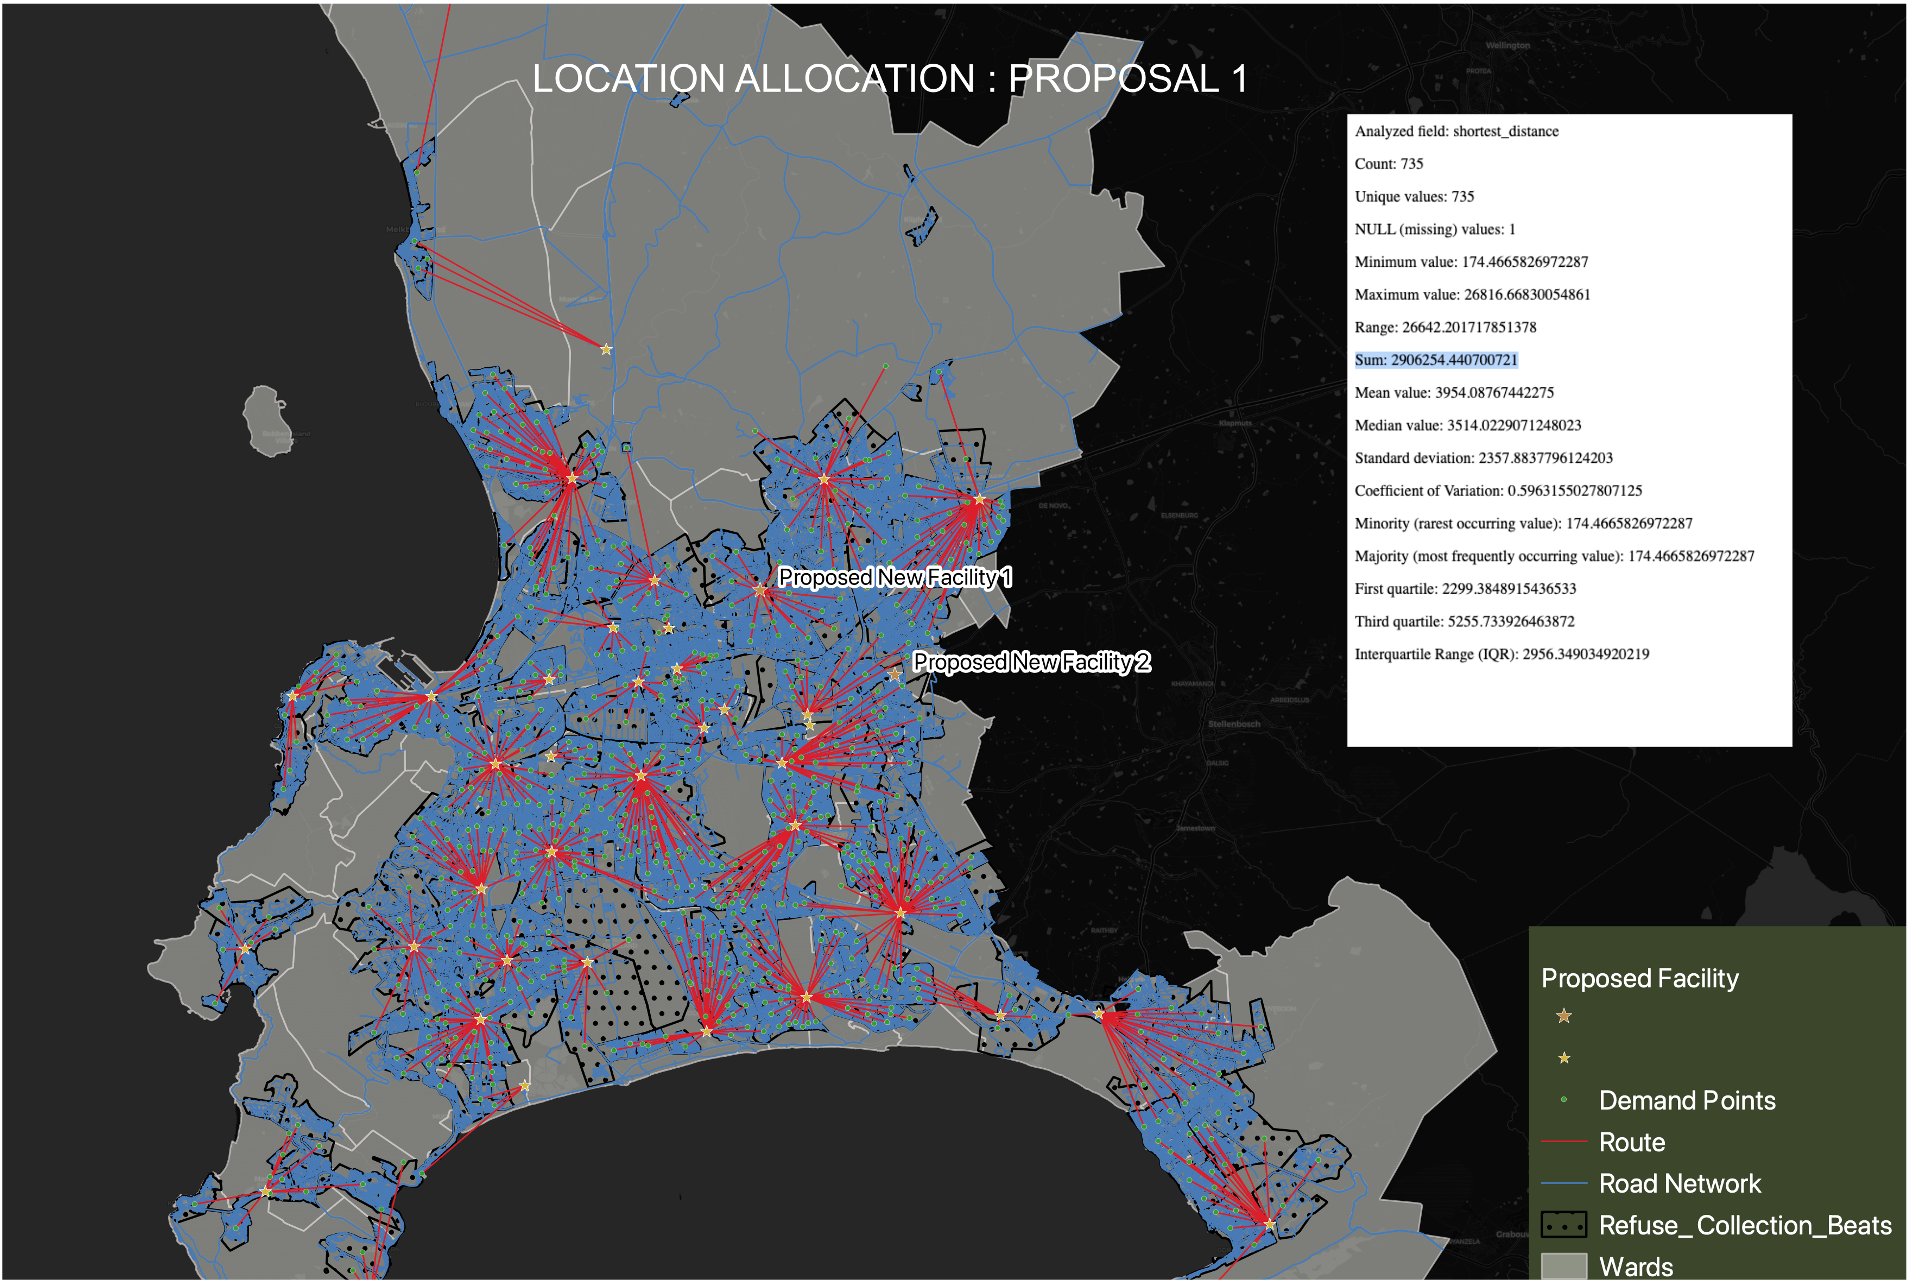The image size is (1908, 1283).
Task: Click the blue Road Network legend line
Action: [x=1564, y=1183]
